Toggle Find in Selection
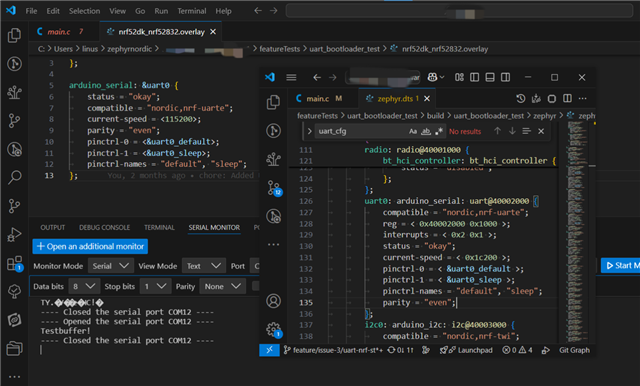Viewport: 640px width, 386px height. tap(526, 131)
